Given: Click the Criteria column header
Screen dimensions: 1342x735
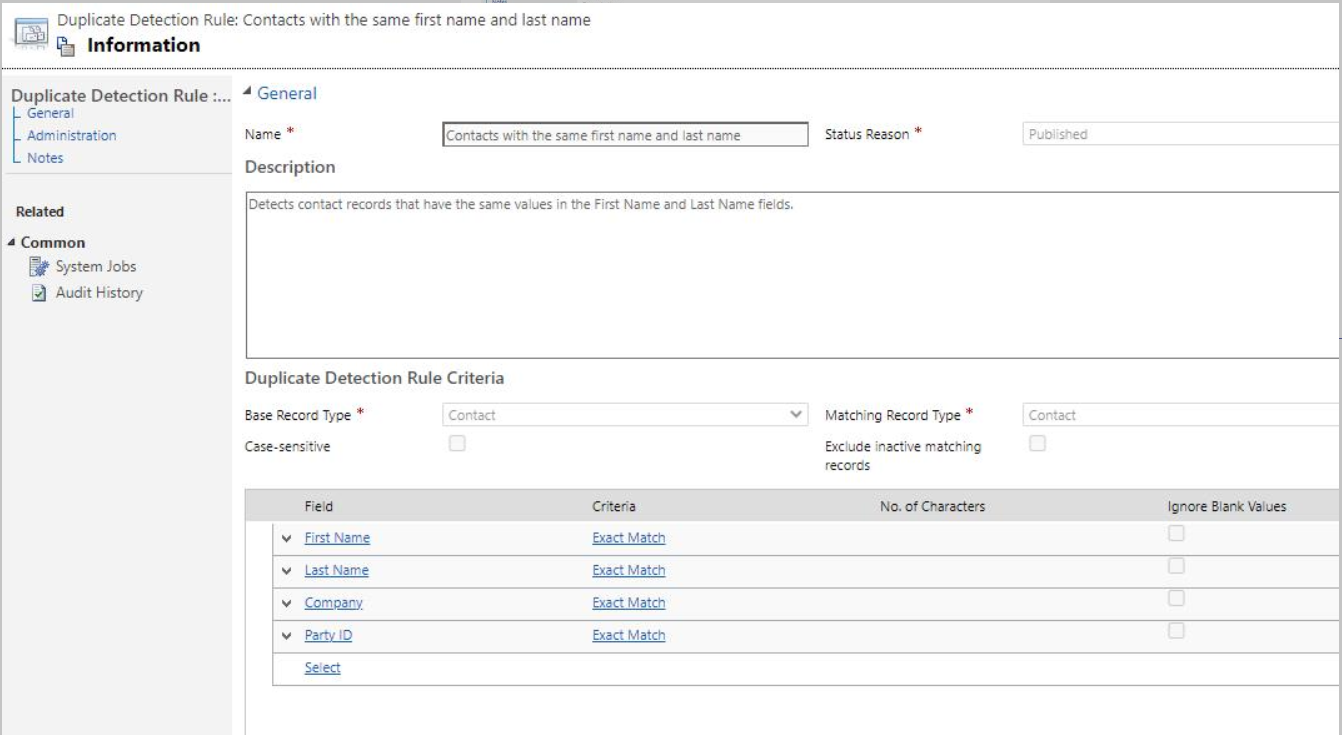Looking at the screenshot, I should (614, 507).
